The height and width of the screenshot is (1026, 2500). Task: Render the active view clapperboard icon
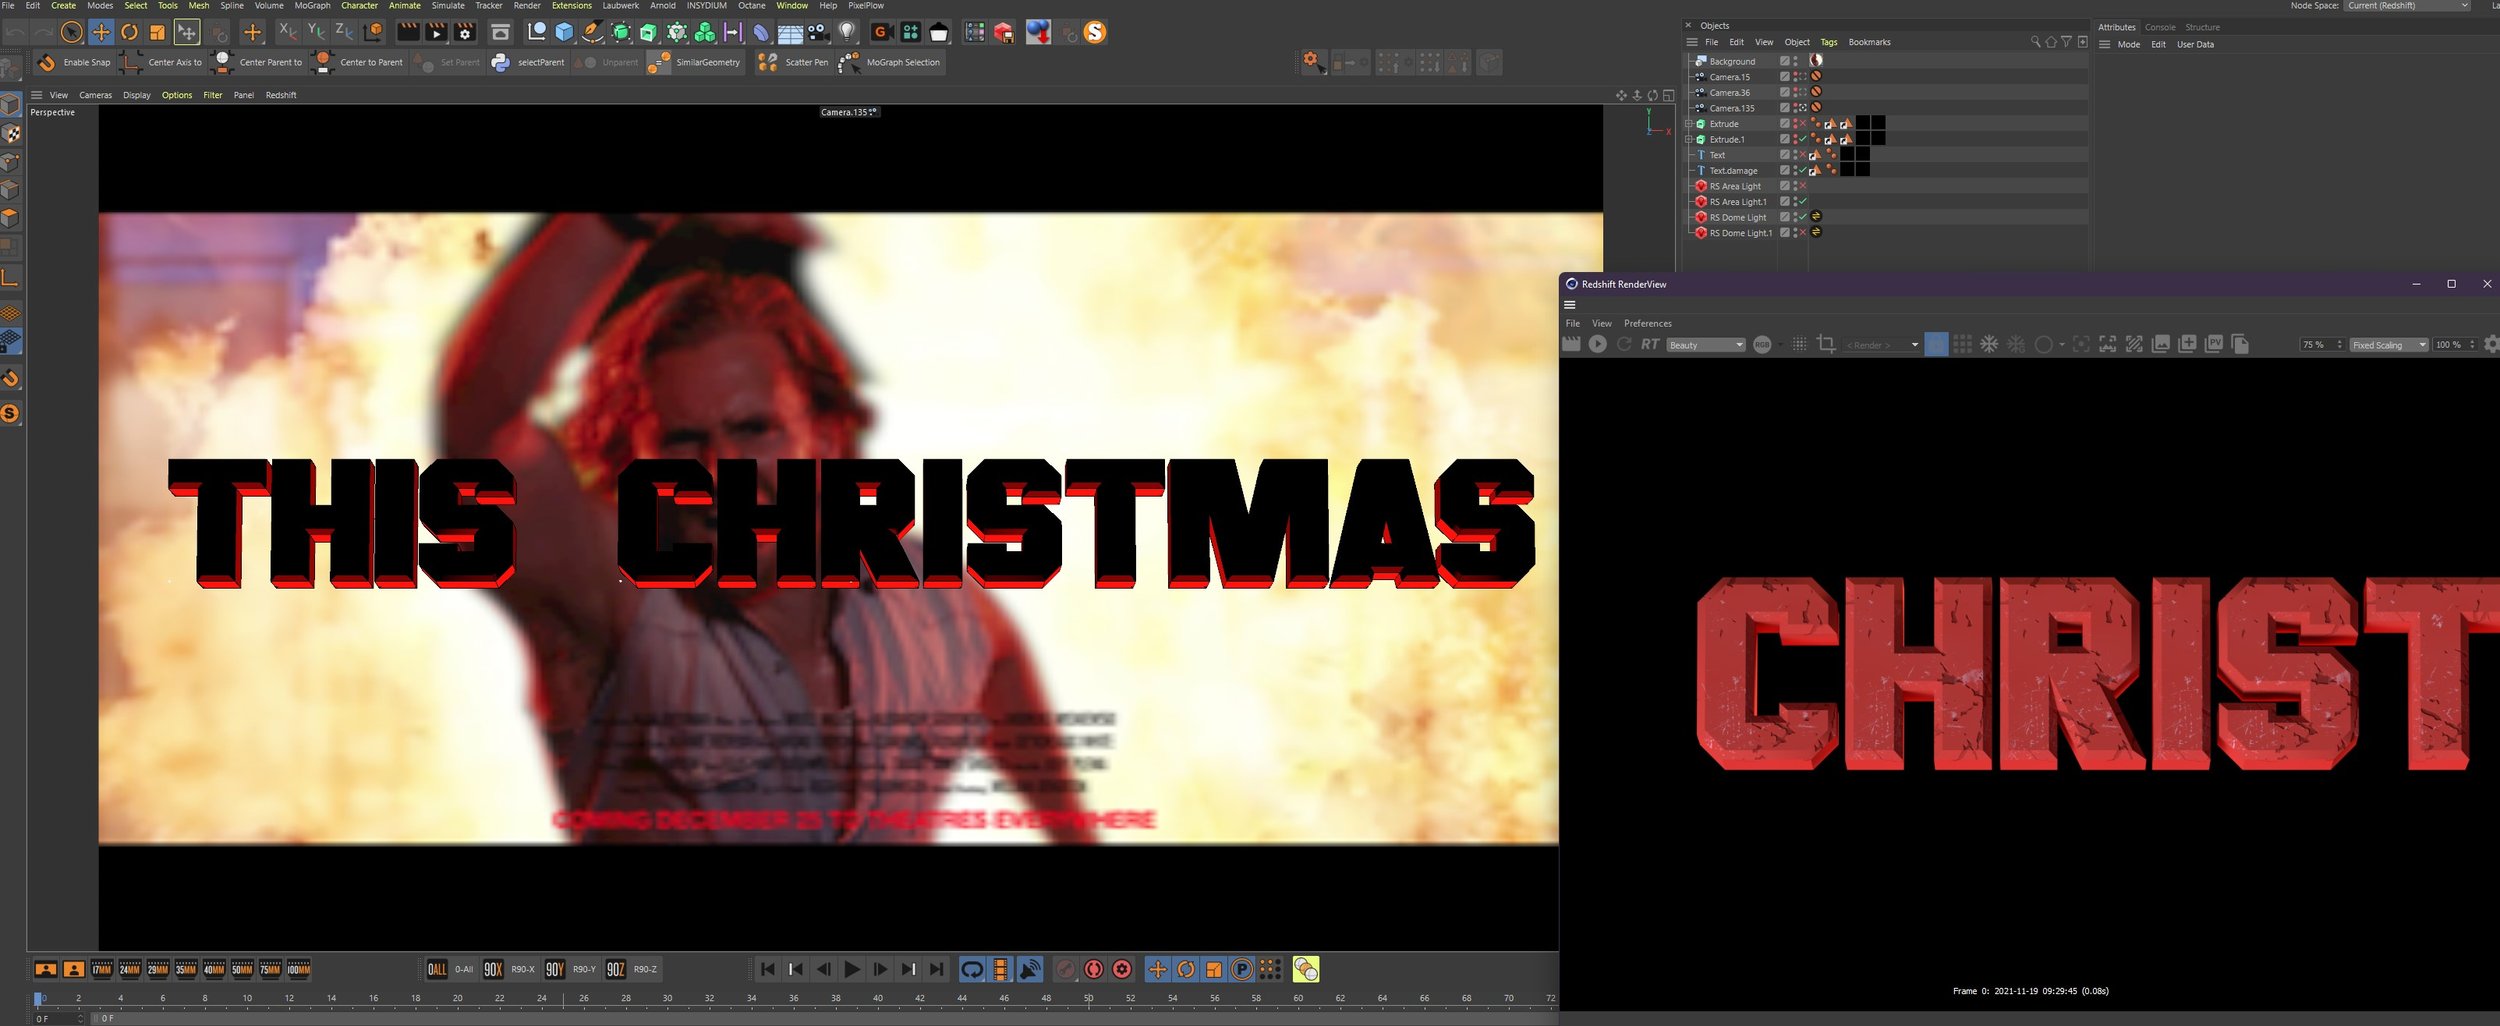pos(408,32)
